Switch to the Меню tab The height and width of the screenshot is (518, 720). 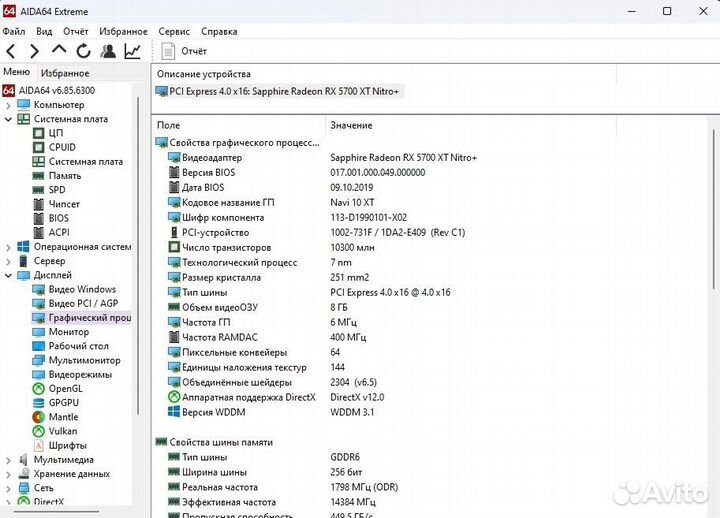(x=17, y=72)
